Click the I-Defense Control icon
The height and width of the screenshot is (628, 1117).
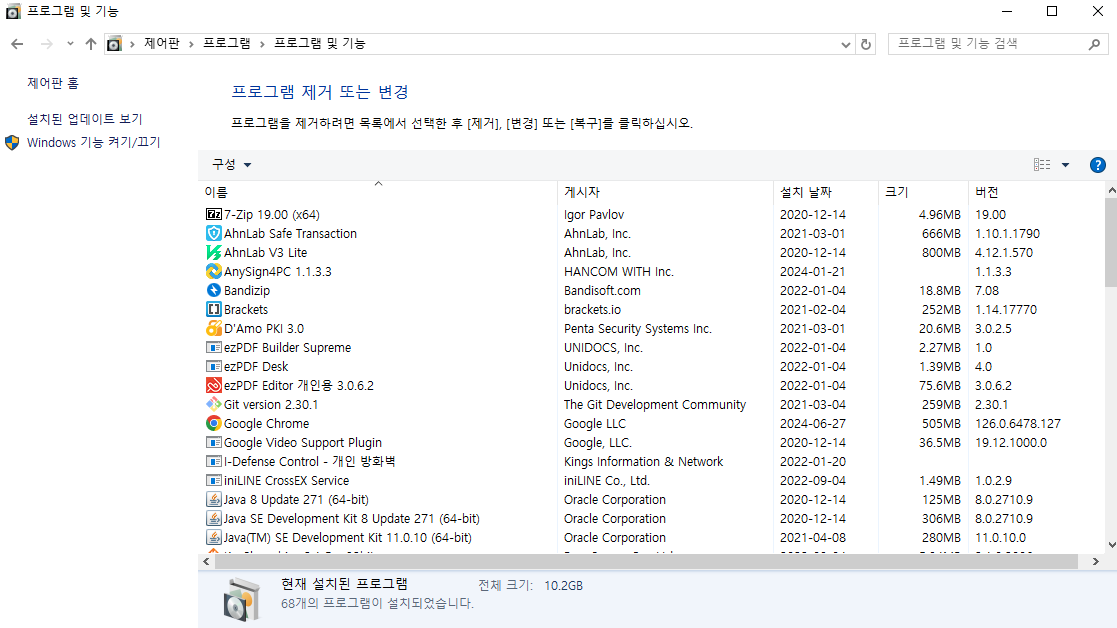coord(213,461)
